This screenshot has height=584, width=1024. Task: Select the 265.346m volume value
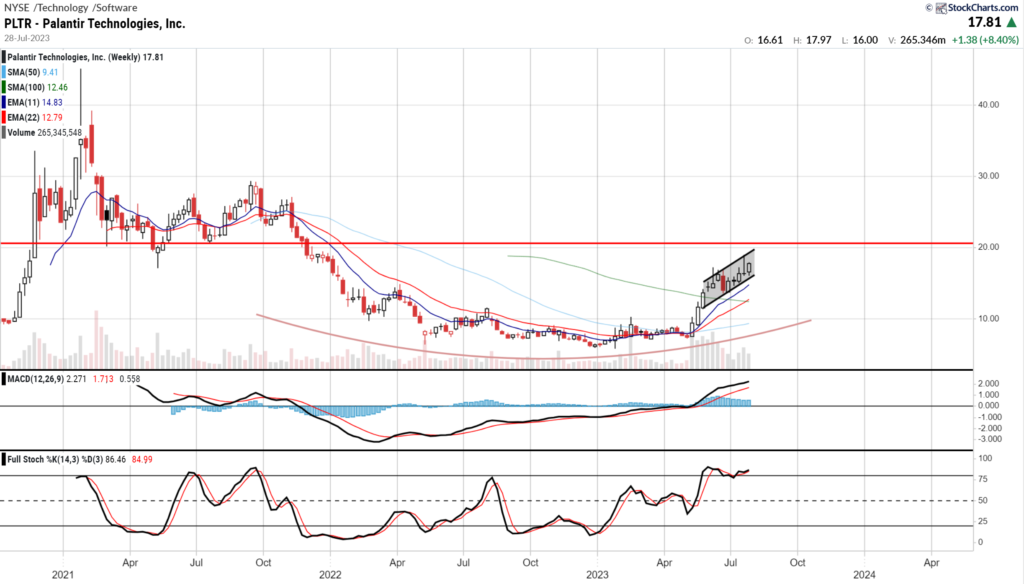click(x=923, y=40)
